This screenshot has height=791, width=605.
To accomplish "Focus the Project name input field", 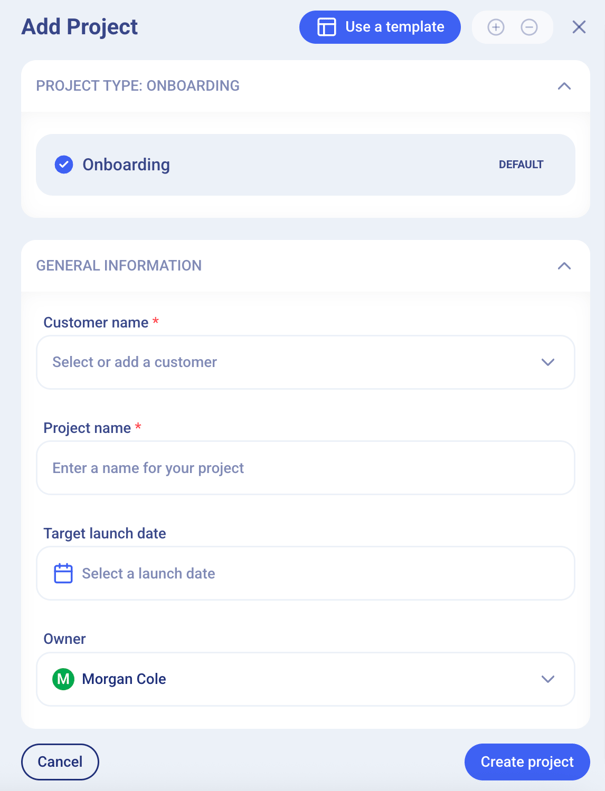I will point(305,468).
